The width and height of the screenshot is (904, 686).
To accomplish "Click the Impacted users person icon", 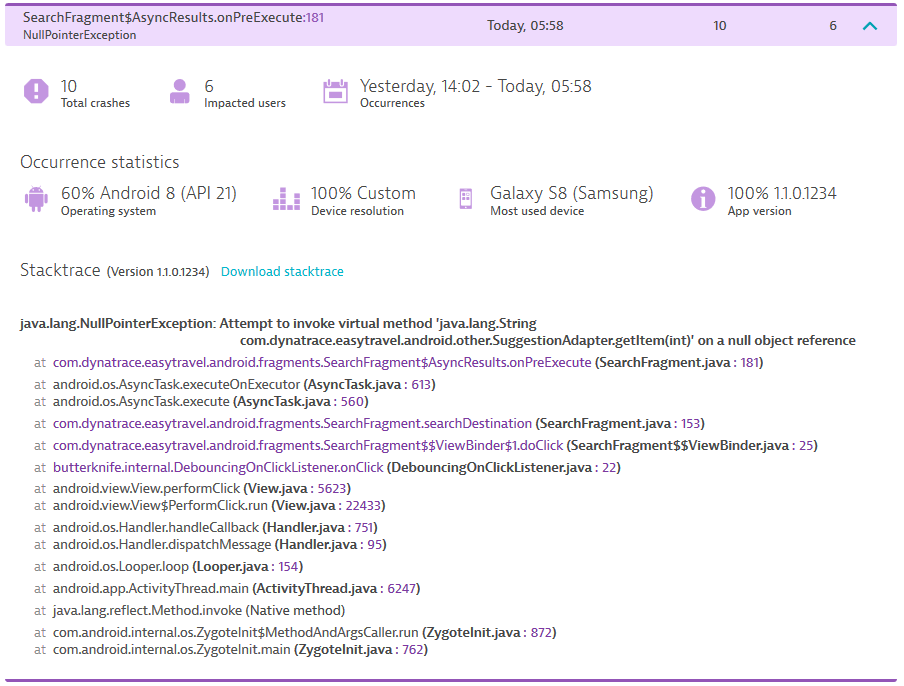I will pyautogui.click(x=180, y=91).
